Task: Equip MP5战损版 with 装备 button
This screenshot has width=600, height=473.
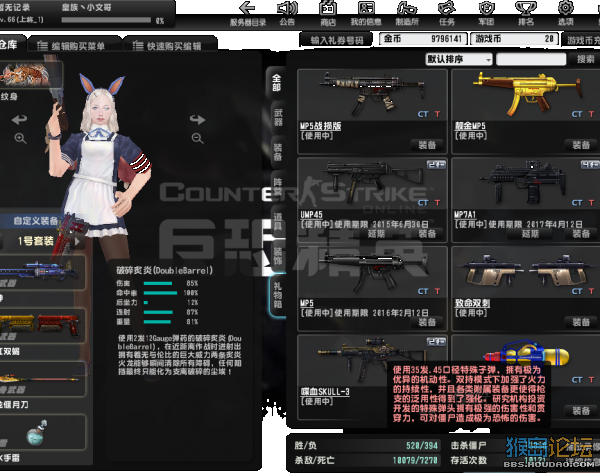Action: (427, 145)
